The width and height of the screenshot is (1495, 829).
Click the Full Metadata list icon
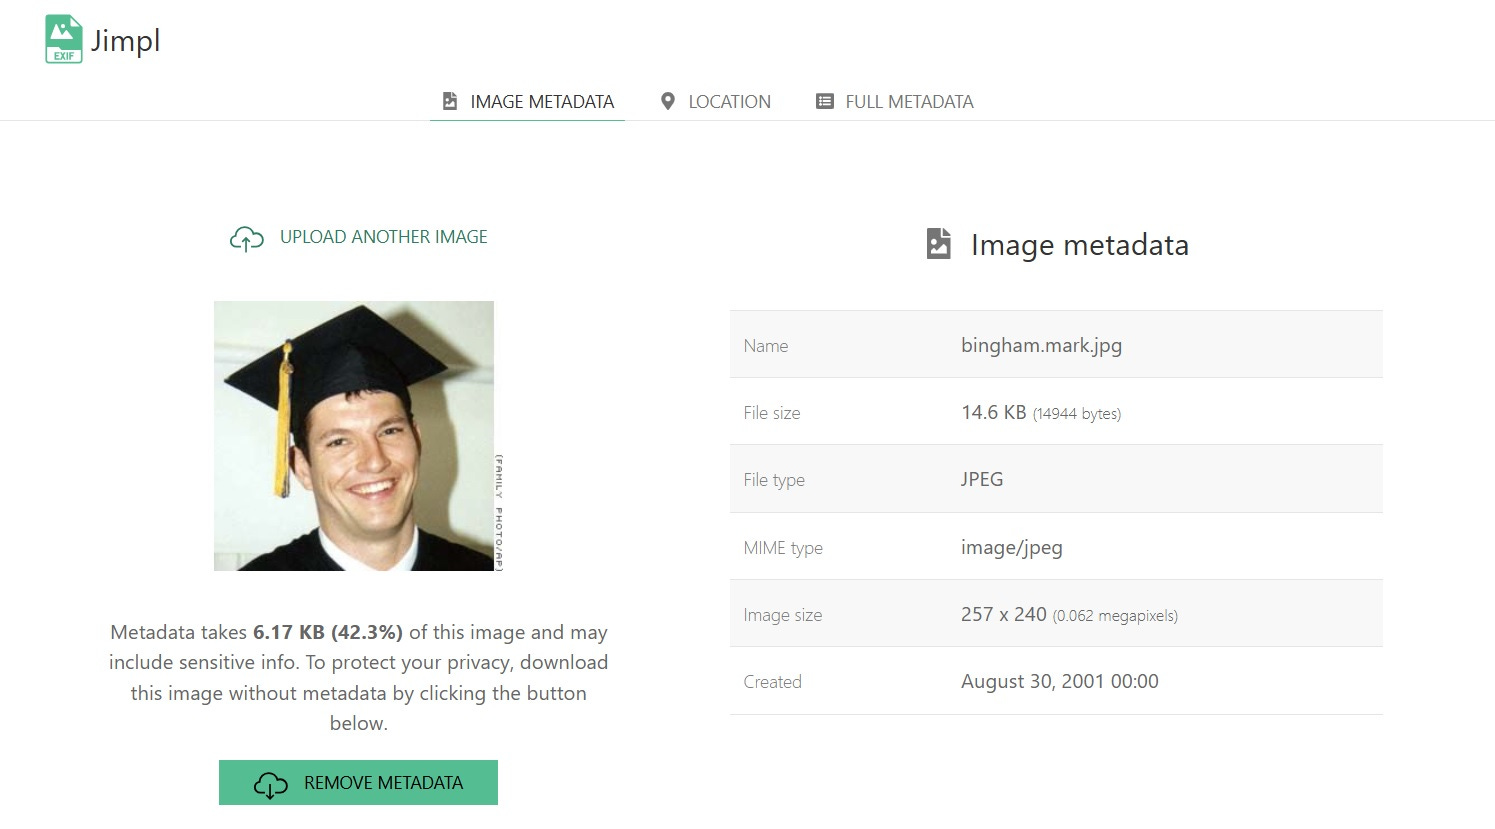(825, 101)
